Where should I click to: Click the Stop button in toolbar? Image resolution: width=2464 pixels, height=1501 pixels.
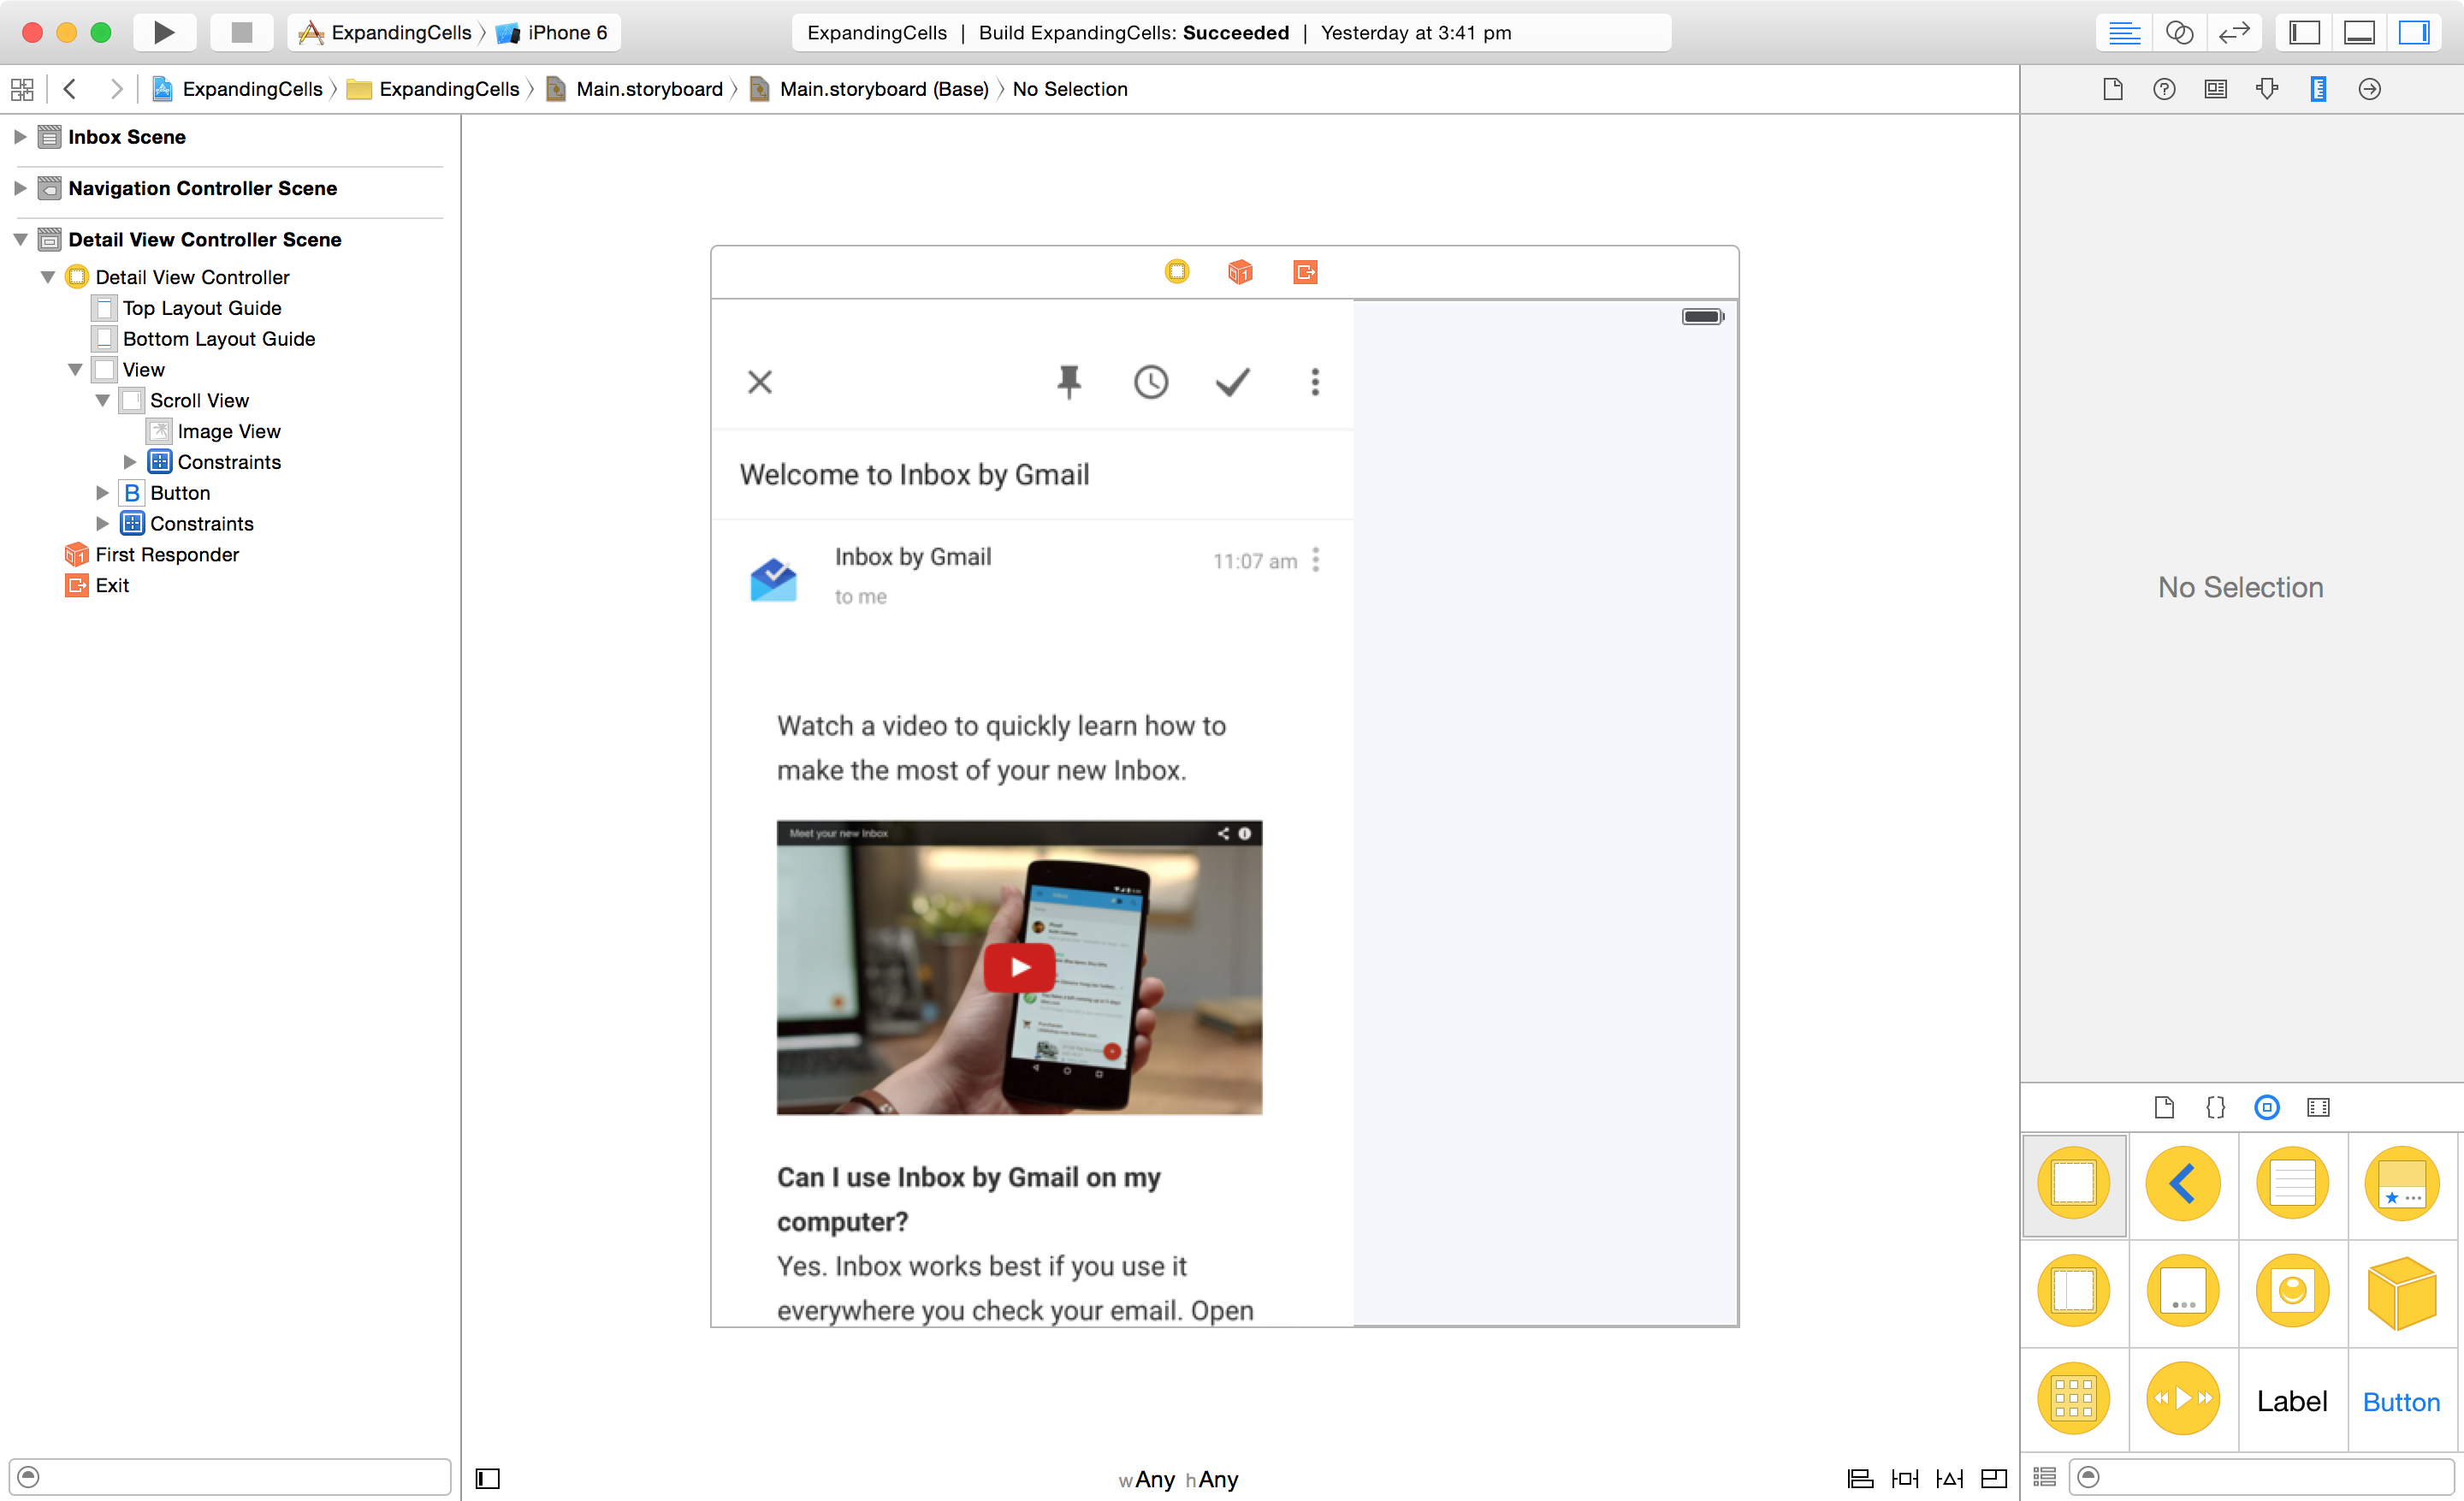[x=241, y=32]
